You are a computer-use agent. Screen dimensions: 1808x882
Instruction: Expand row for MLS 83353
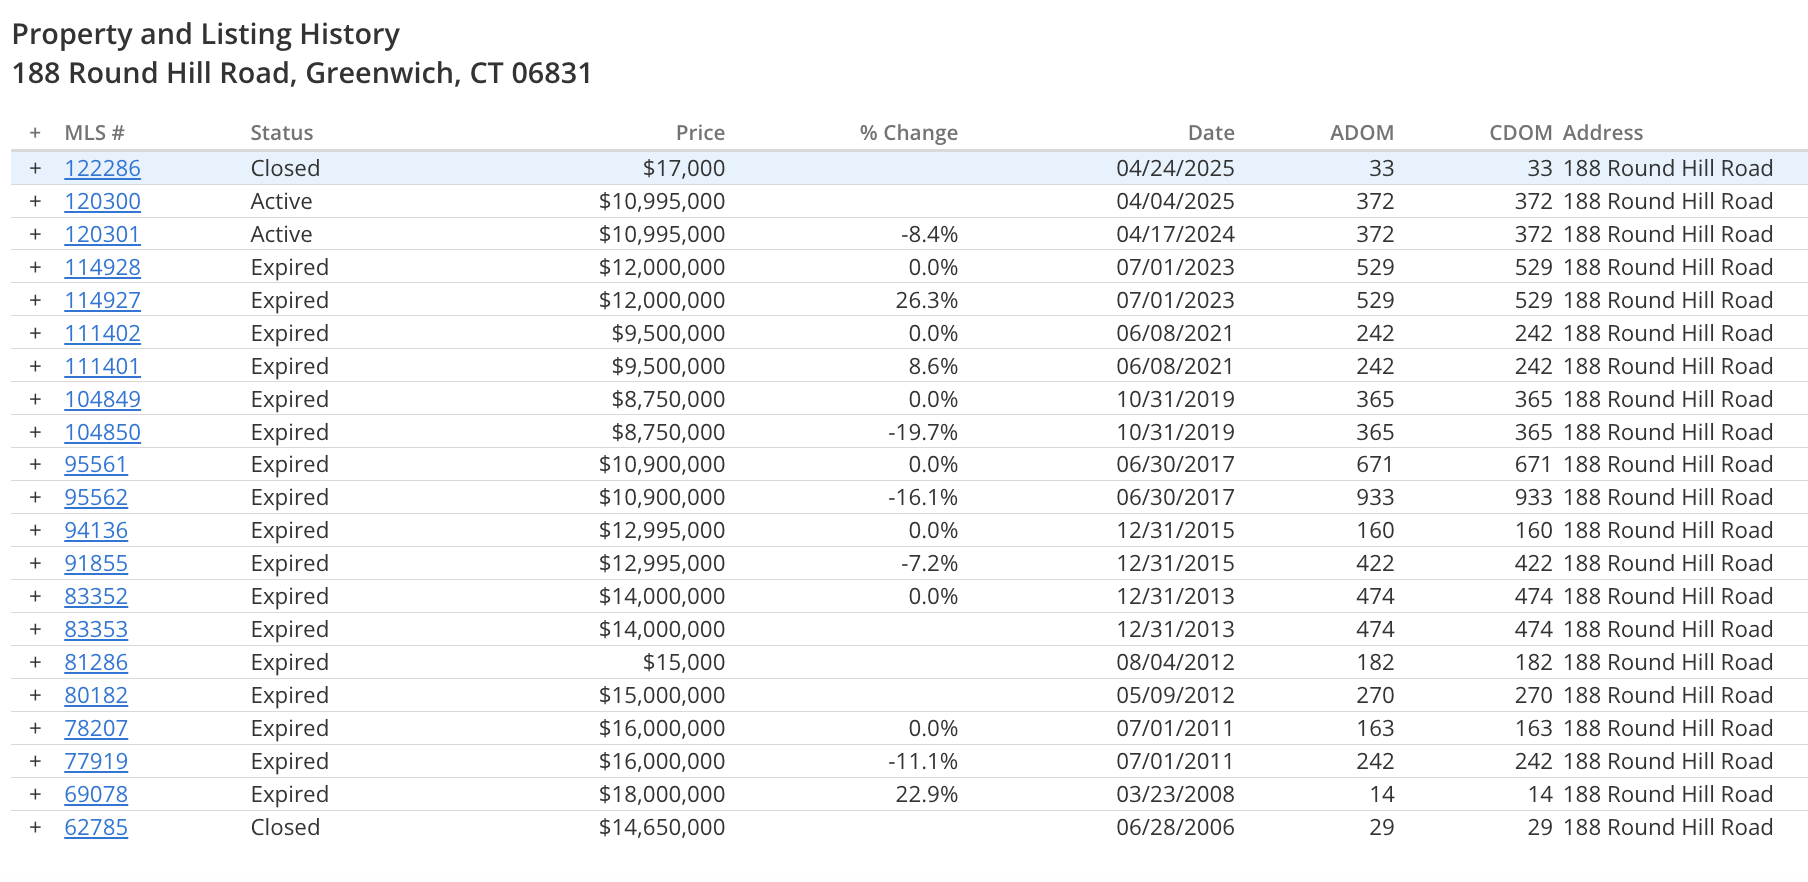point(35,629)
